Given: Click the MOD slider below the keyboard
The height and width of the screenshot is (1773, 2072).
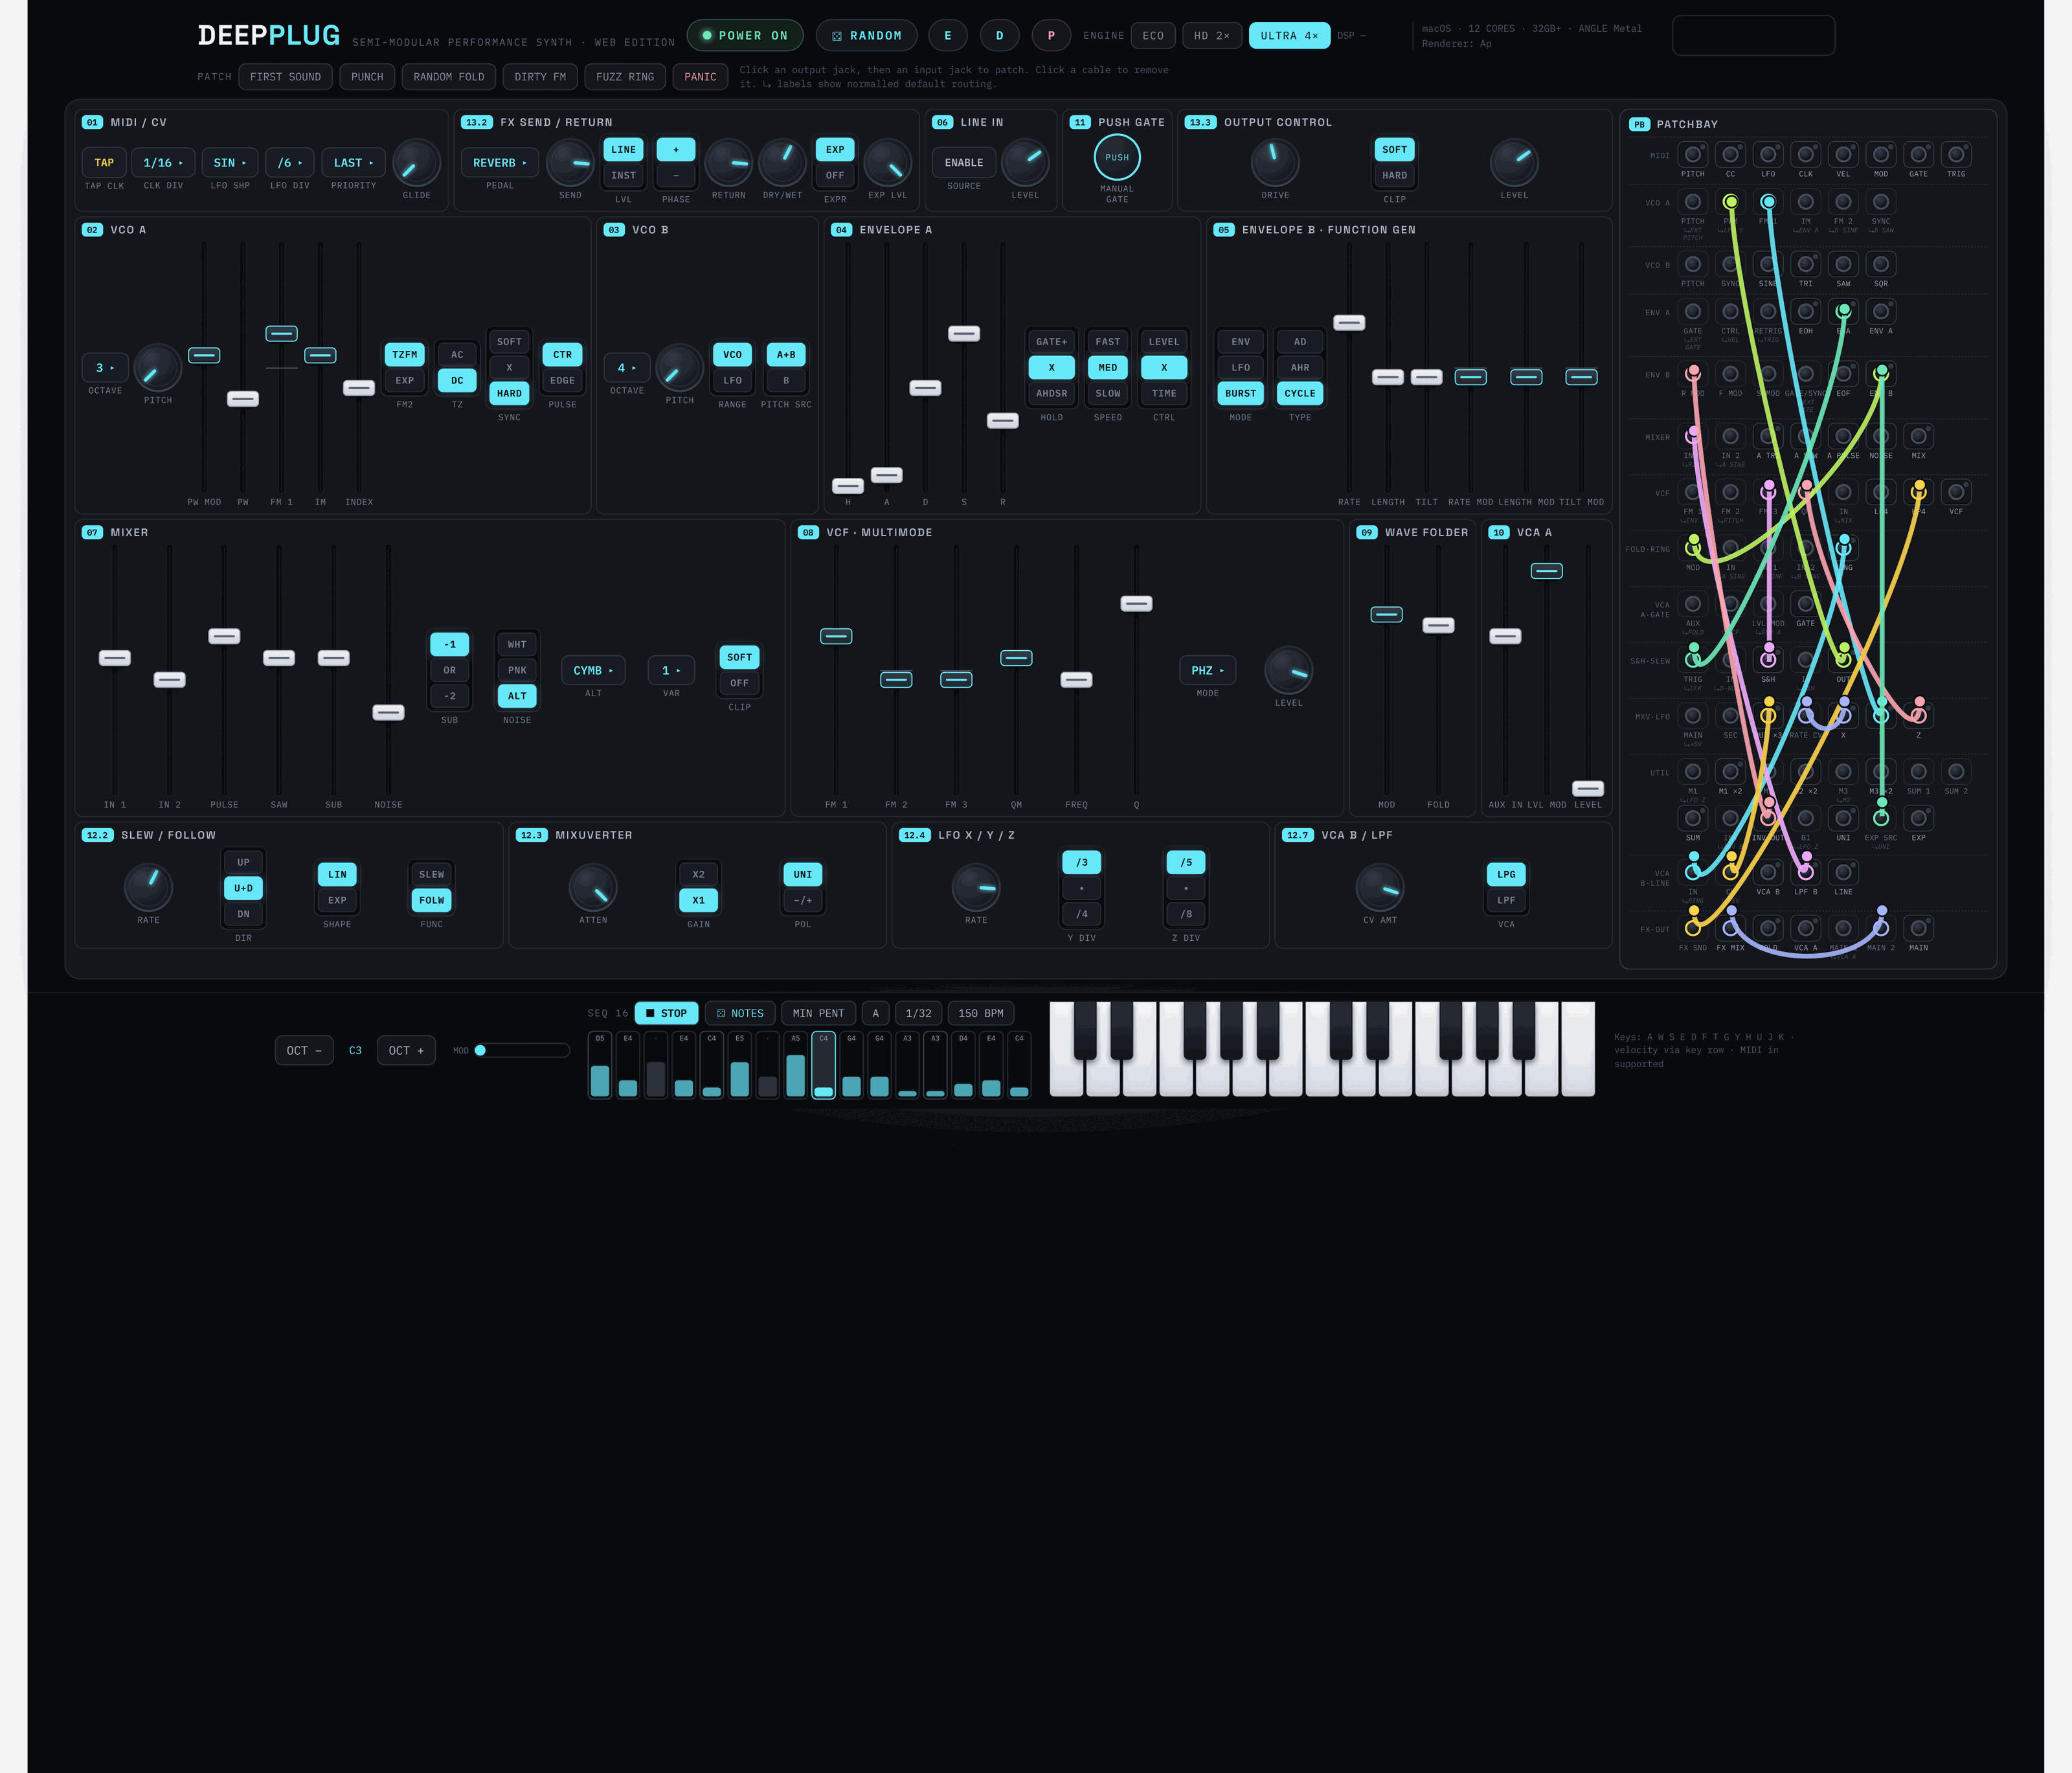Looking at the screenshot, I should 522,1051.
